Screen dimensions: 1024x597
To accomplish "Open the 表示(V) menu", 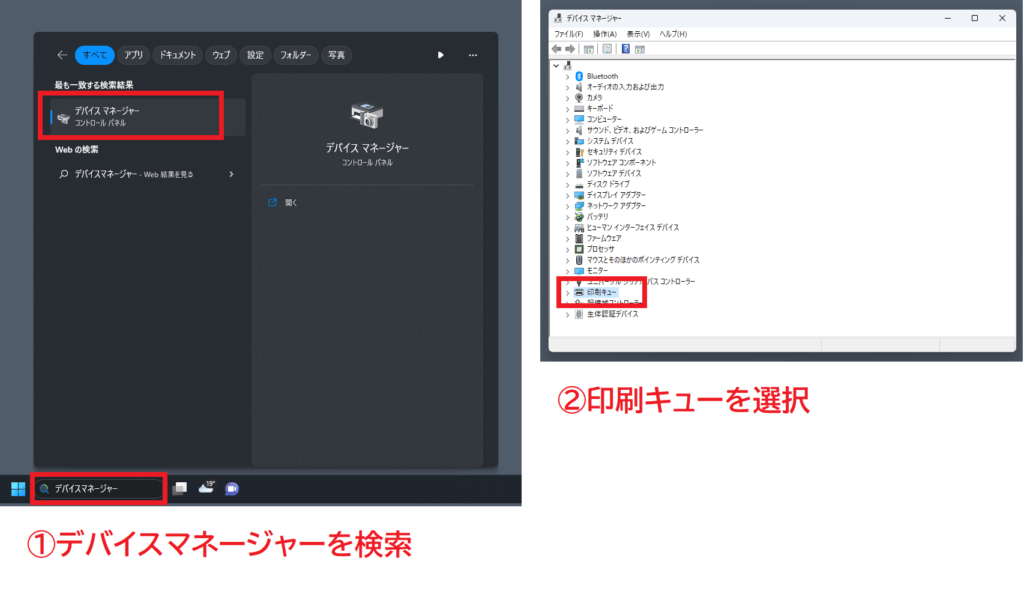I will tap(638, 34).
